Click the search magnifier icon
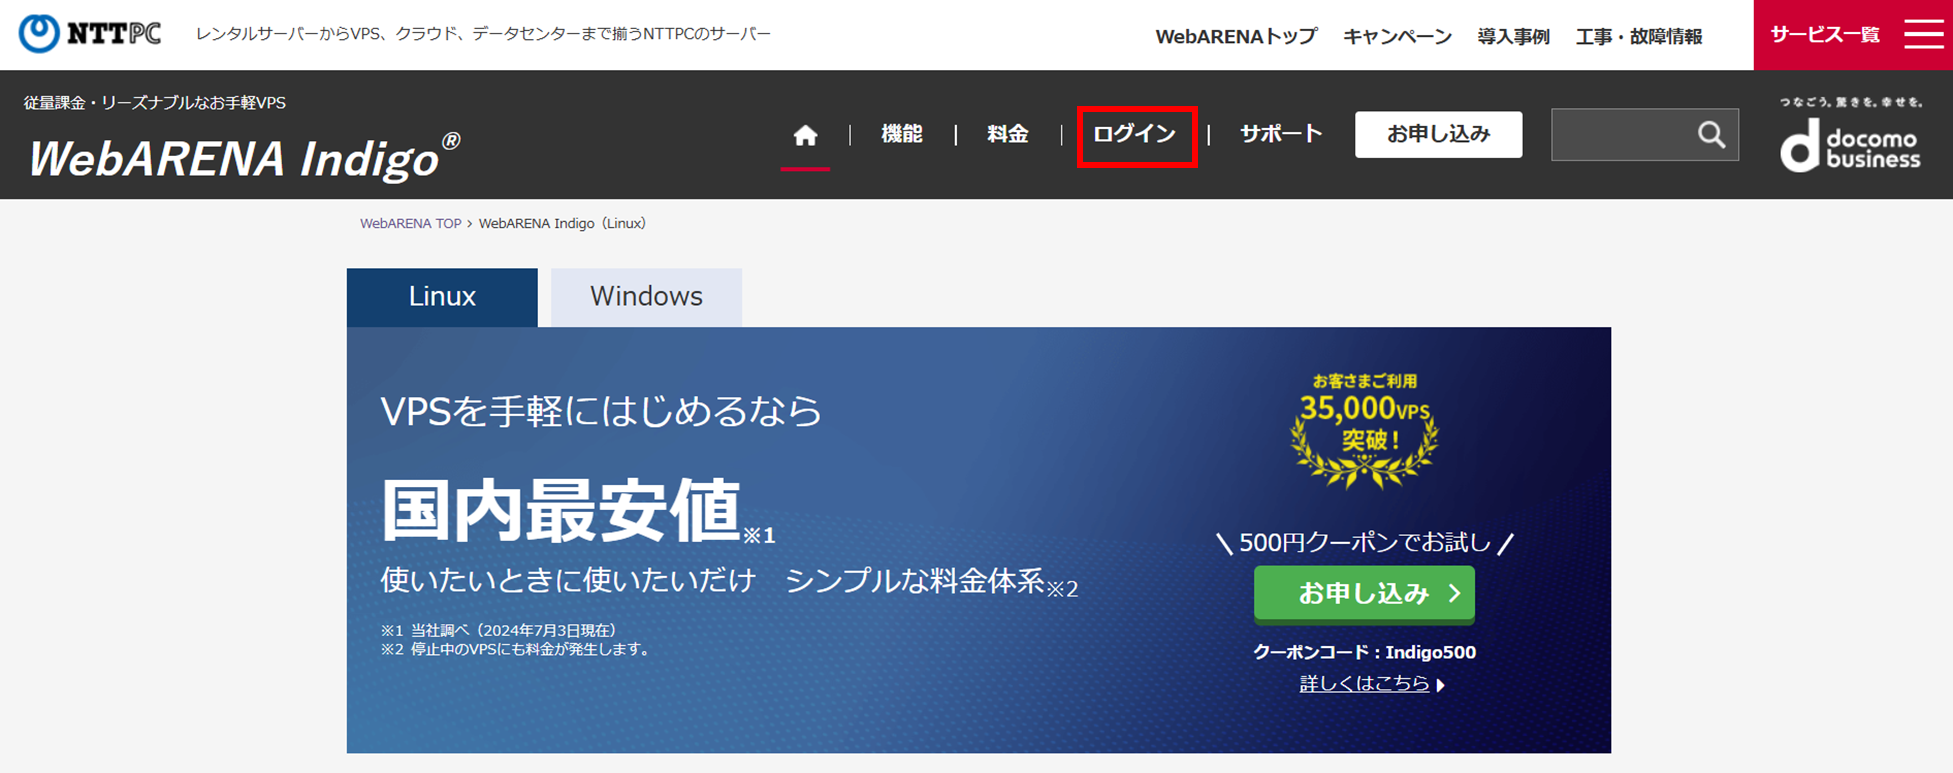This screenshot has width=1953, height=773. (x=1711, y=134)
